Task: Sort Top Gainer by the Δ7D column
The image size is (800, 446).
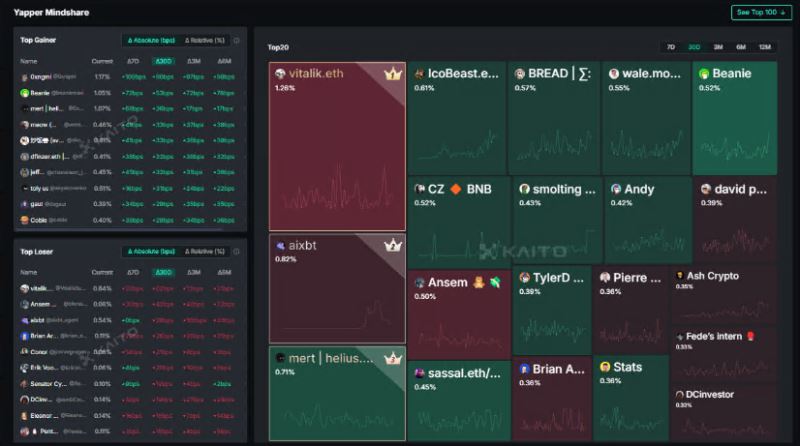Action: [x=133, y=61]
